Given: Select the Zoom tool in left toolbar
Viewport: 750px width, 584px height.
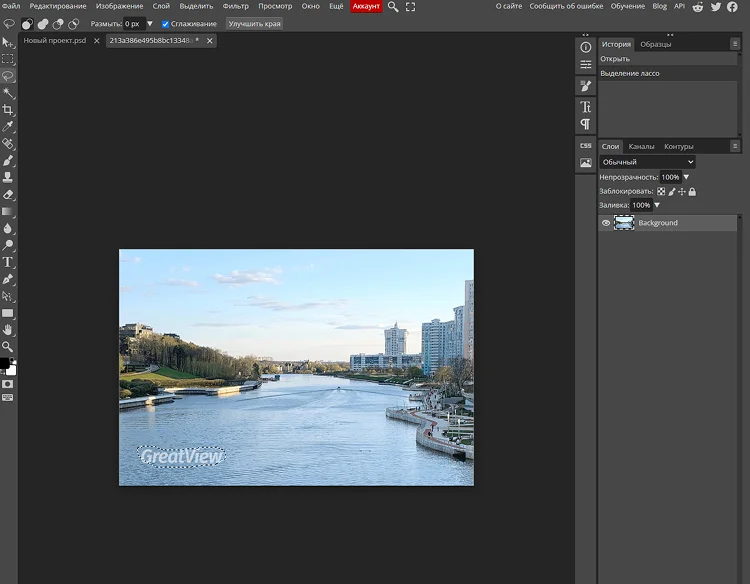Looking at the screenshot, I should click(x=8, y=347).
